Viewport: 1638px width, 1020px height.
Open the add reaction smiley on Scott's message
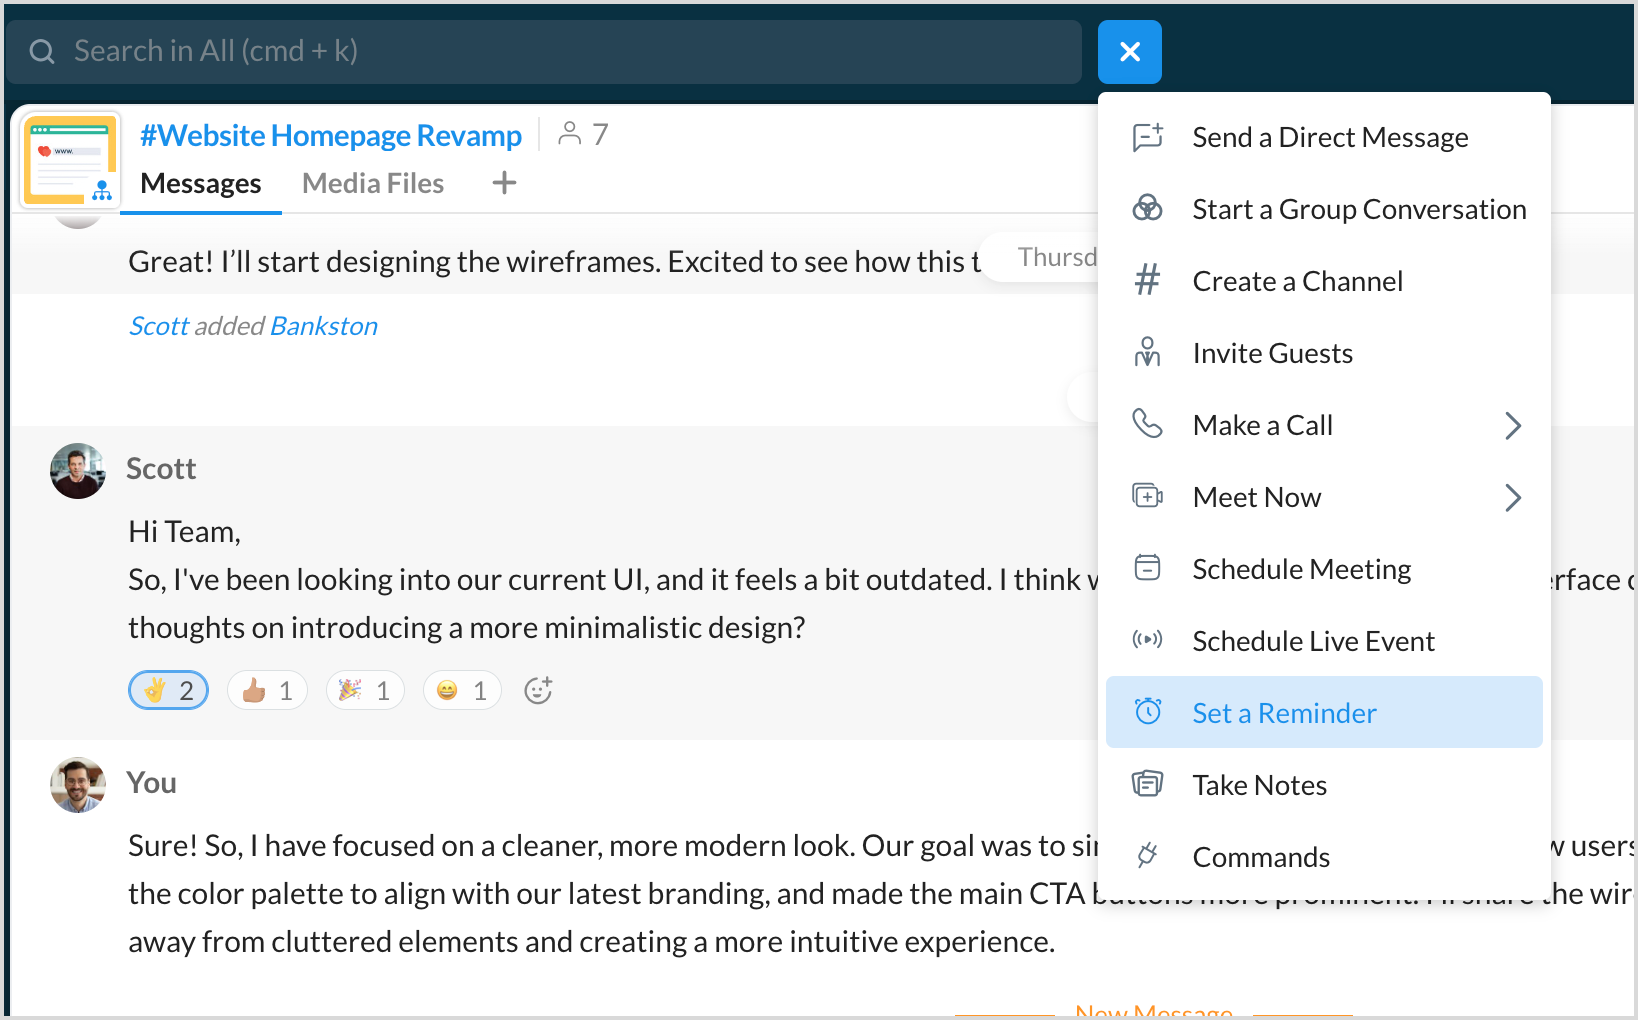pos(538,690)
